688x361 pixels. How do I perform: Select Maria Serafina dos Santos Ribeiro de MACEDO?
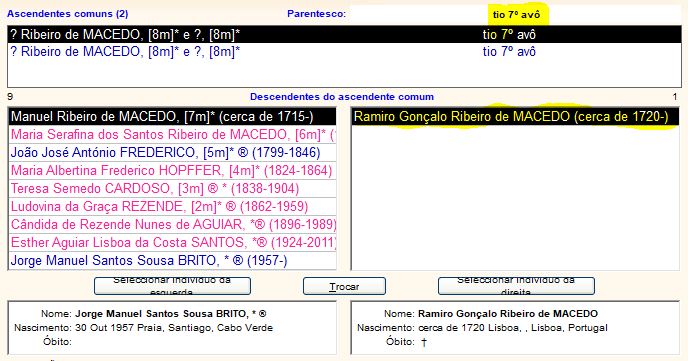[172, 135]
